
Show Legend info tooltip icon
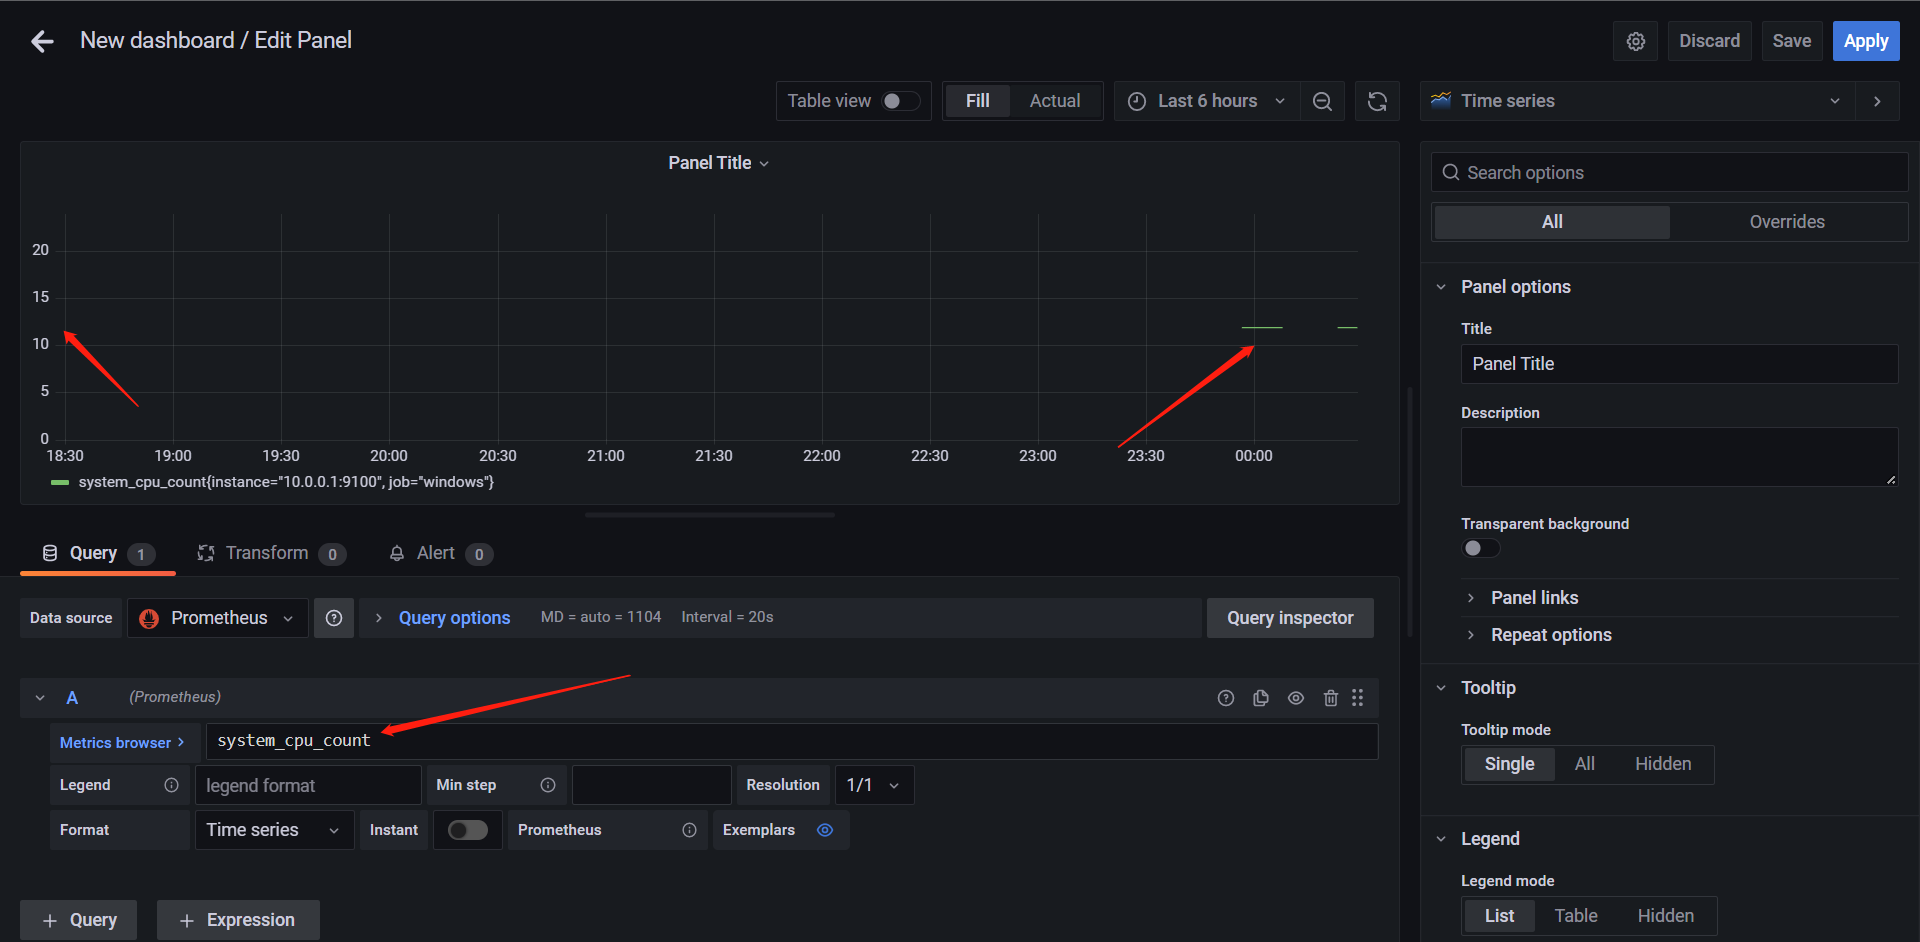click(x=171, y=785)
